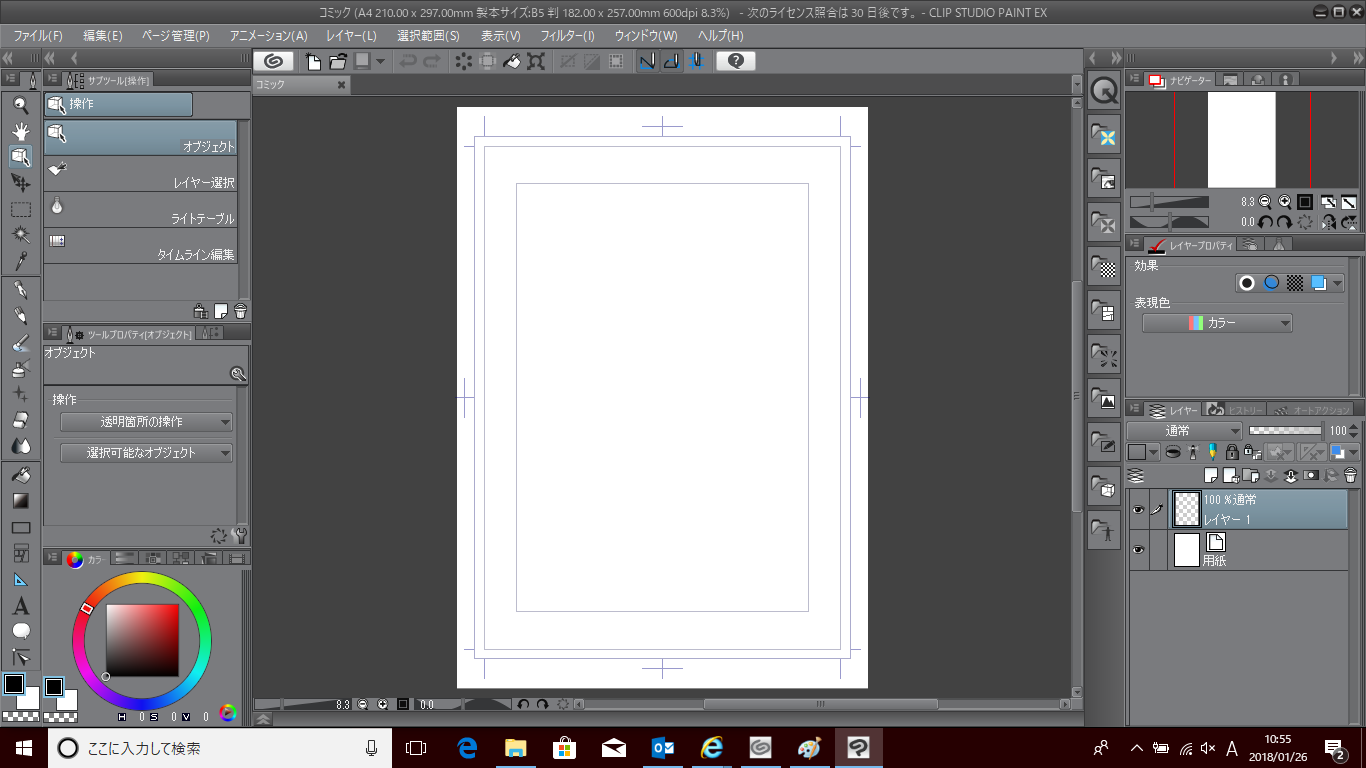Select the Fill bucket tool

tap(21, 476)
